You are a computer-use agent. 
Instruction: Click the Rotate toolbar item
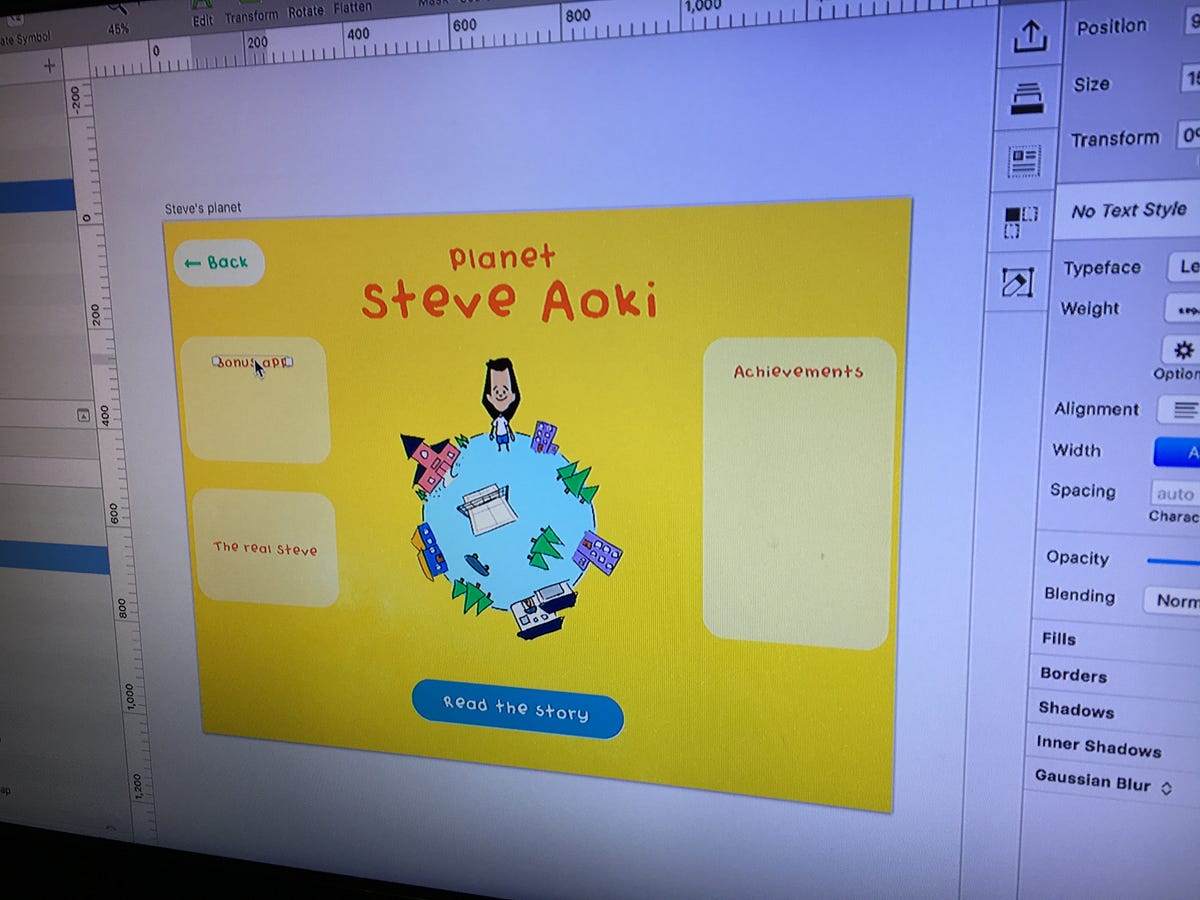tap(306, 12)
